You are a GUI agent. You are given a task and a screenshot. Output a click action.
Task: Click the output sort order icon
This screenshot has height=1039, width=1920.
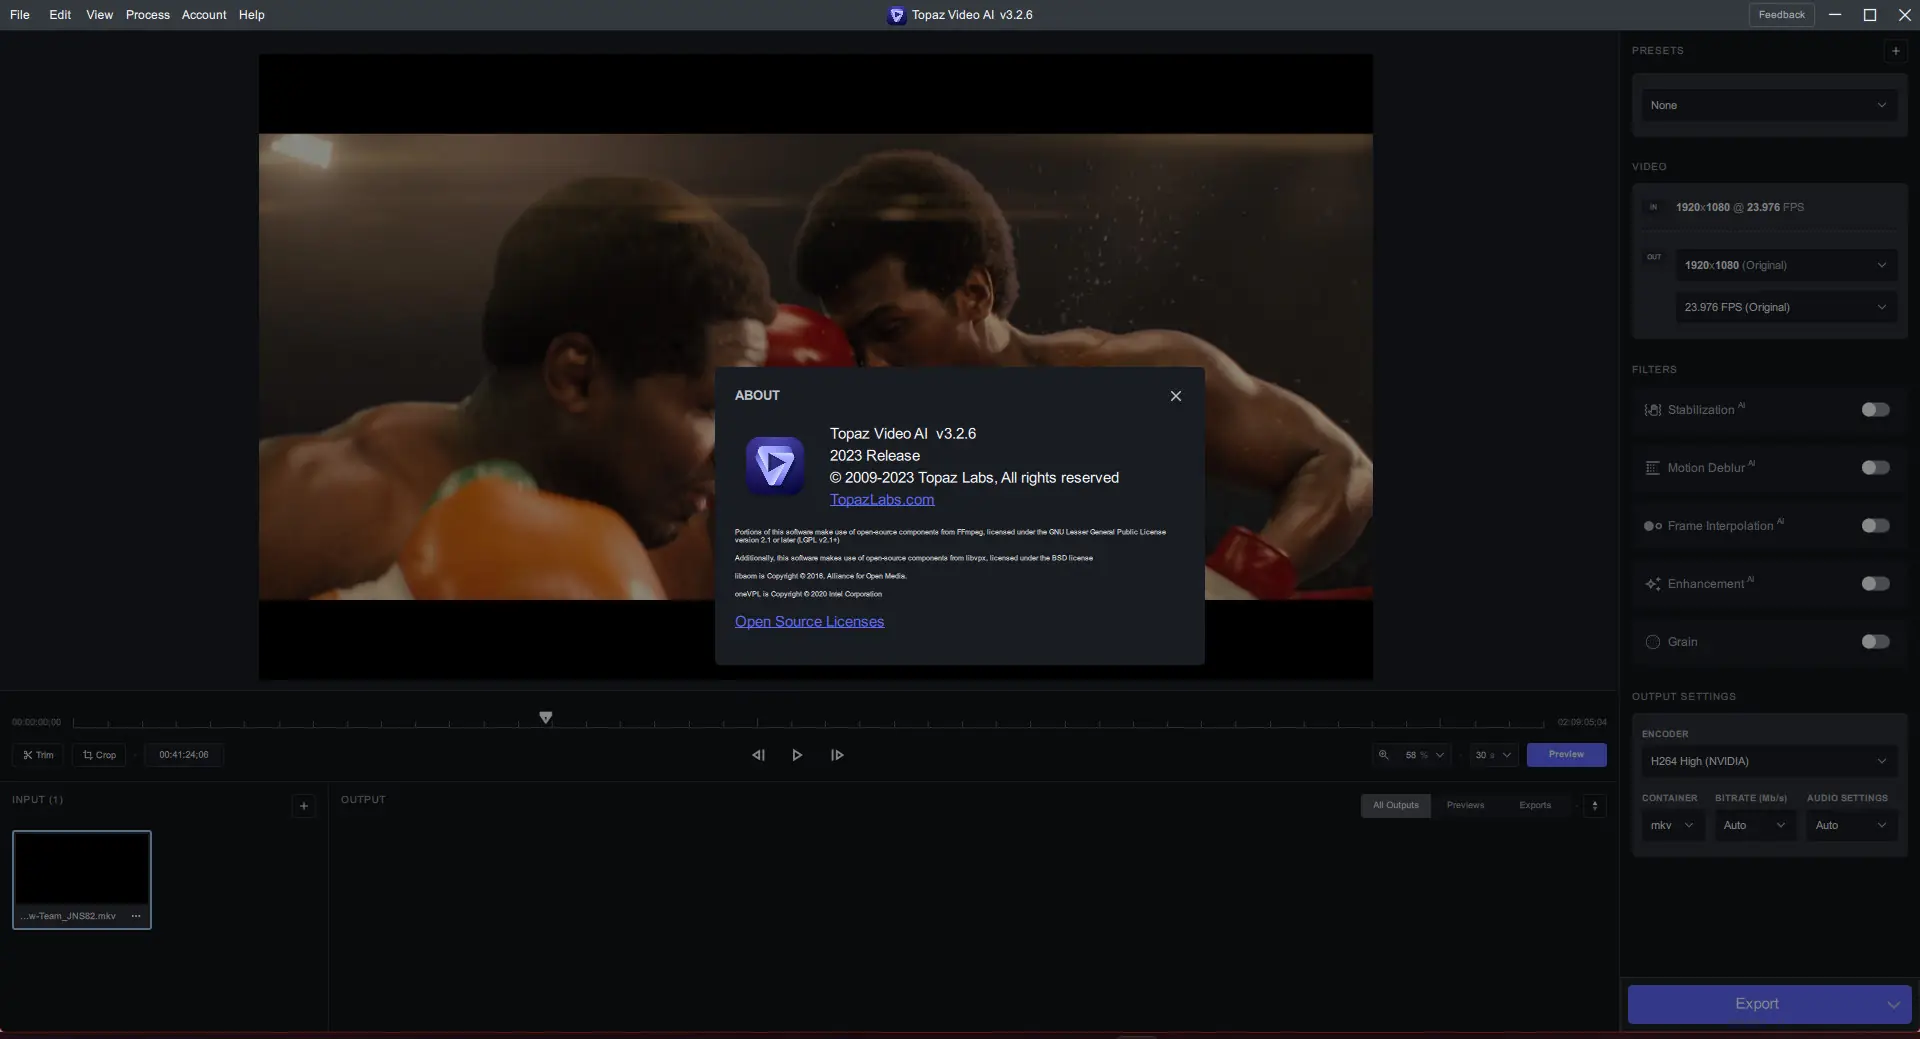tap(1595, 806)
